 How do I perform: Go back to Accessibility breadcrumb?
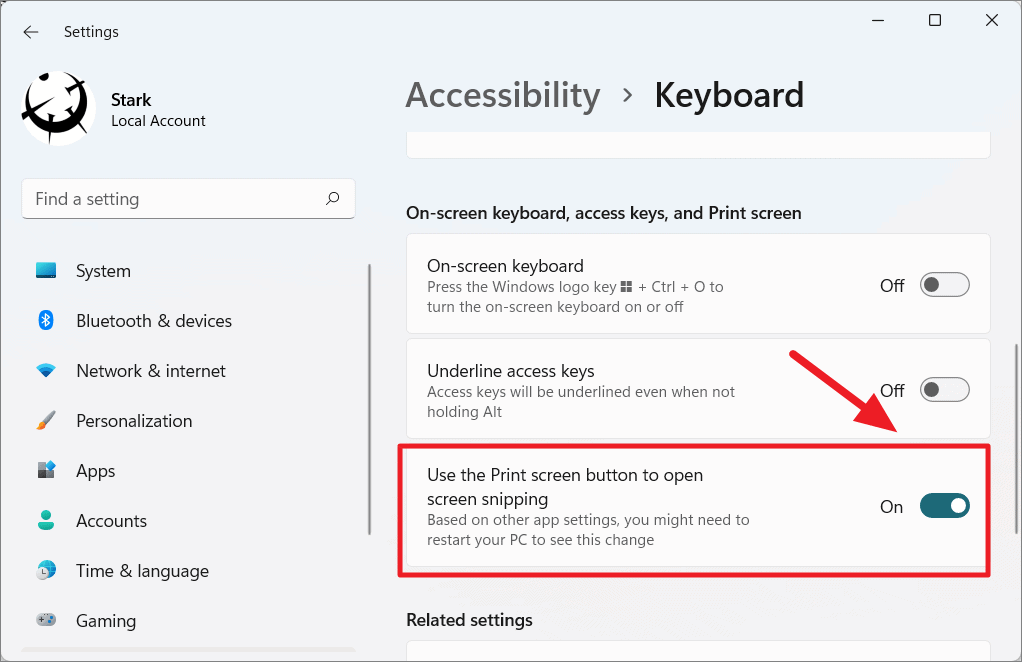(502, 95)
